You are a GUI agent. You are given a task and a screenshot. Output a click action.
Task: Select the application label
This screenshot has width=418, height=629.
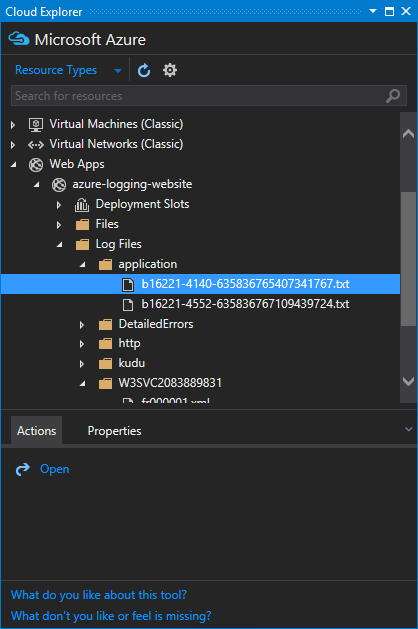(x=148, y=264)
